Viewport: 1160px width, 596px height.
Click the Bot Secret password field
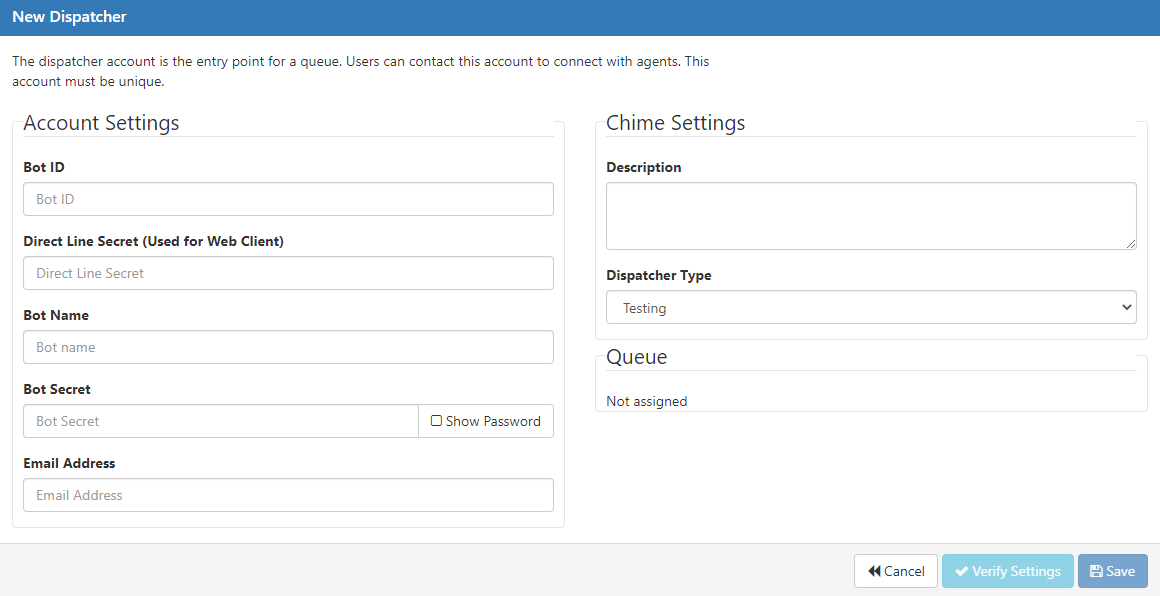click(221, 421)
